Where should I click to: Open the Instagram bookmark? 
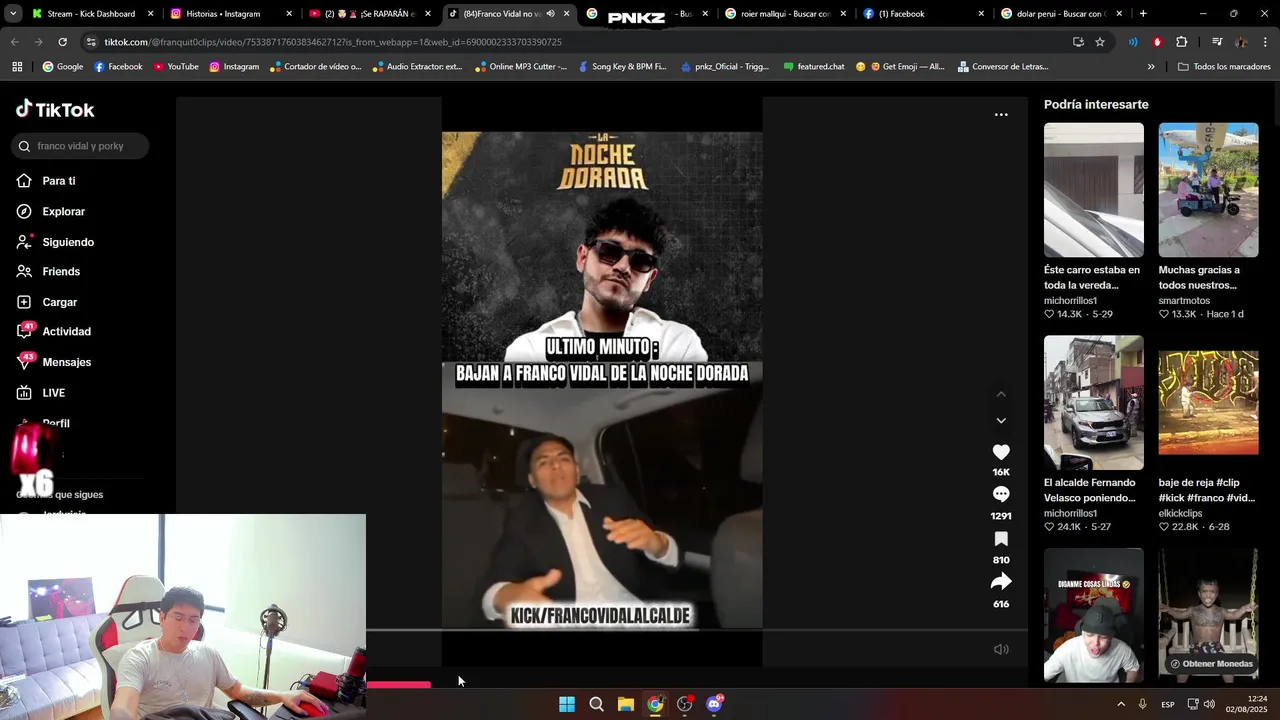coord(234,67)
